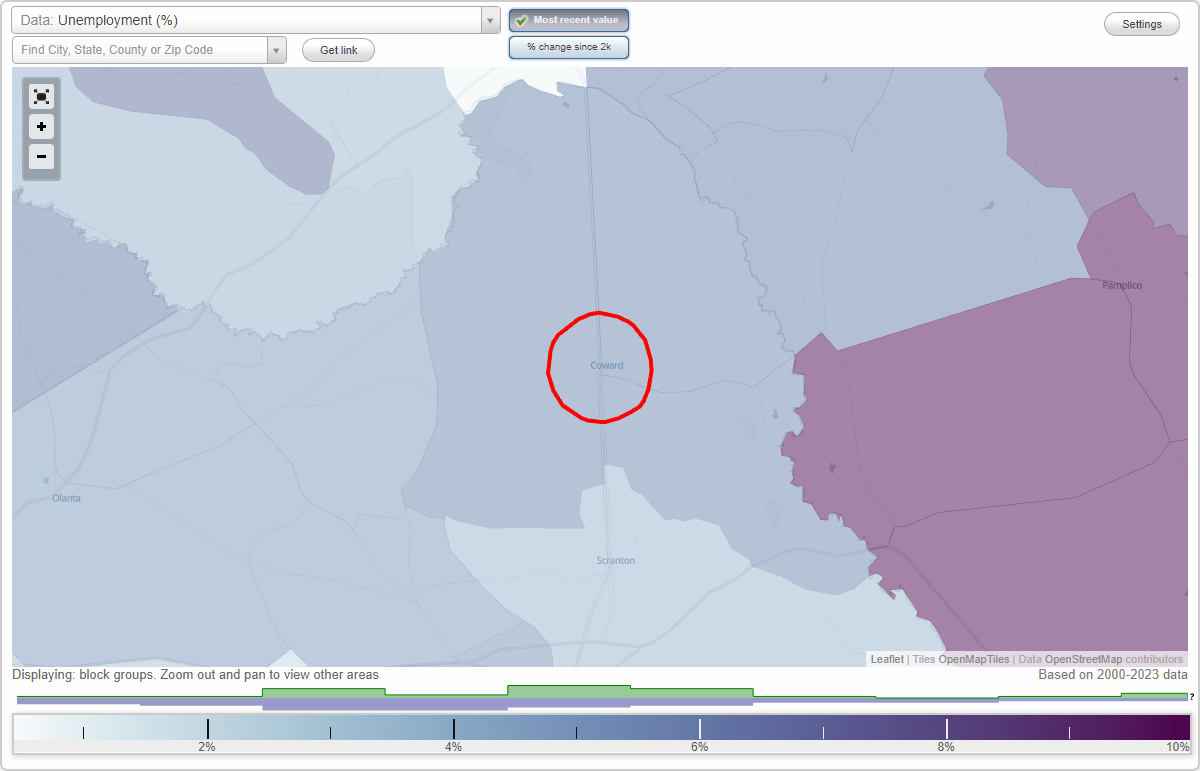Viewport: 1200px width, 771px height.
Task: Click the Get link button
Action: [338, 50]
